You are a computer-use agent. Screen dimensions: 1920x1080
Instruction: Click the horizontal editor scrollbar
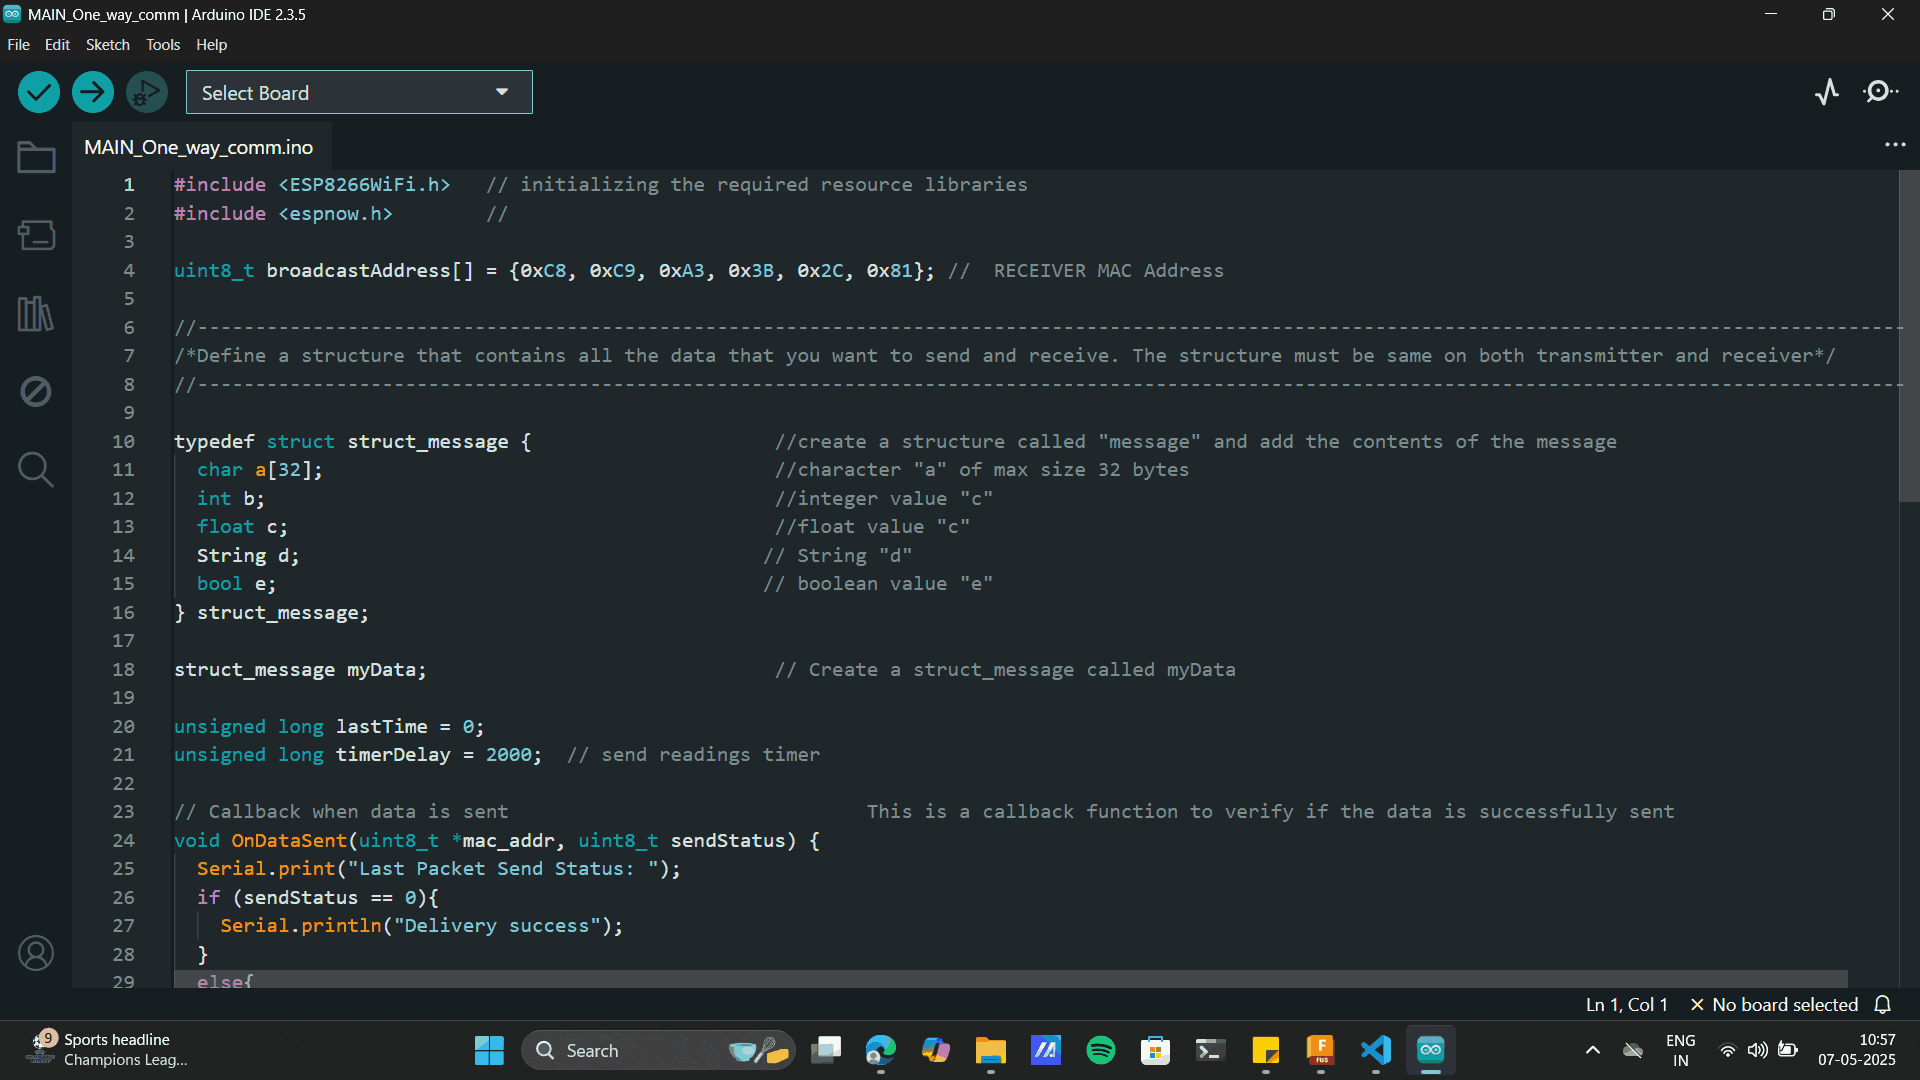coord(1010,978)
